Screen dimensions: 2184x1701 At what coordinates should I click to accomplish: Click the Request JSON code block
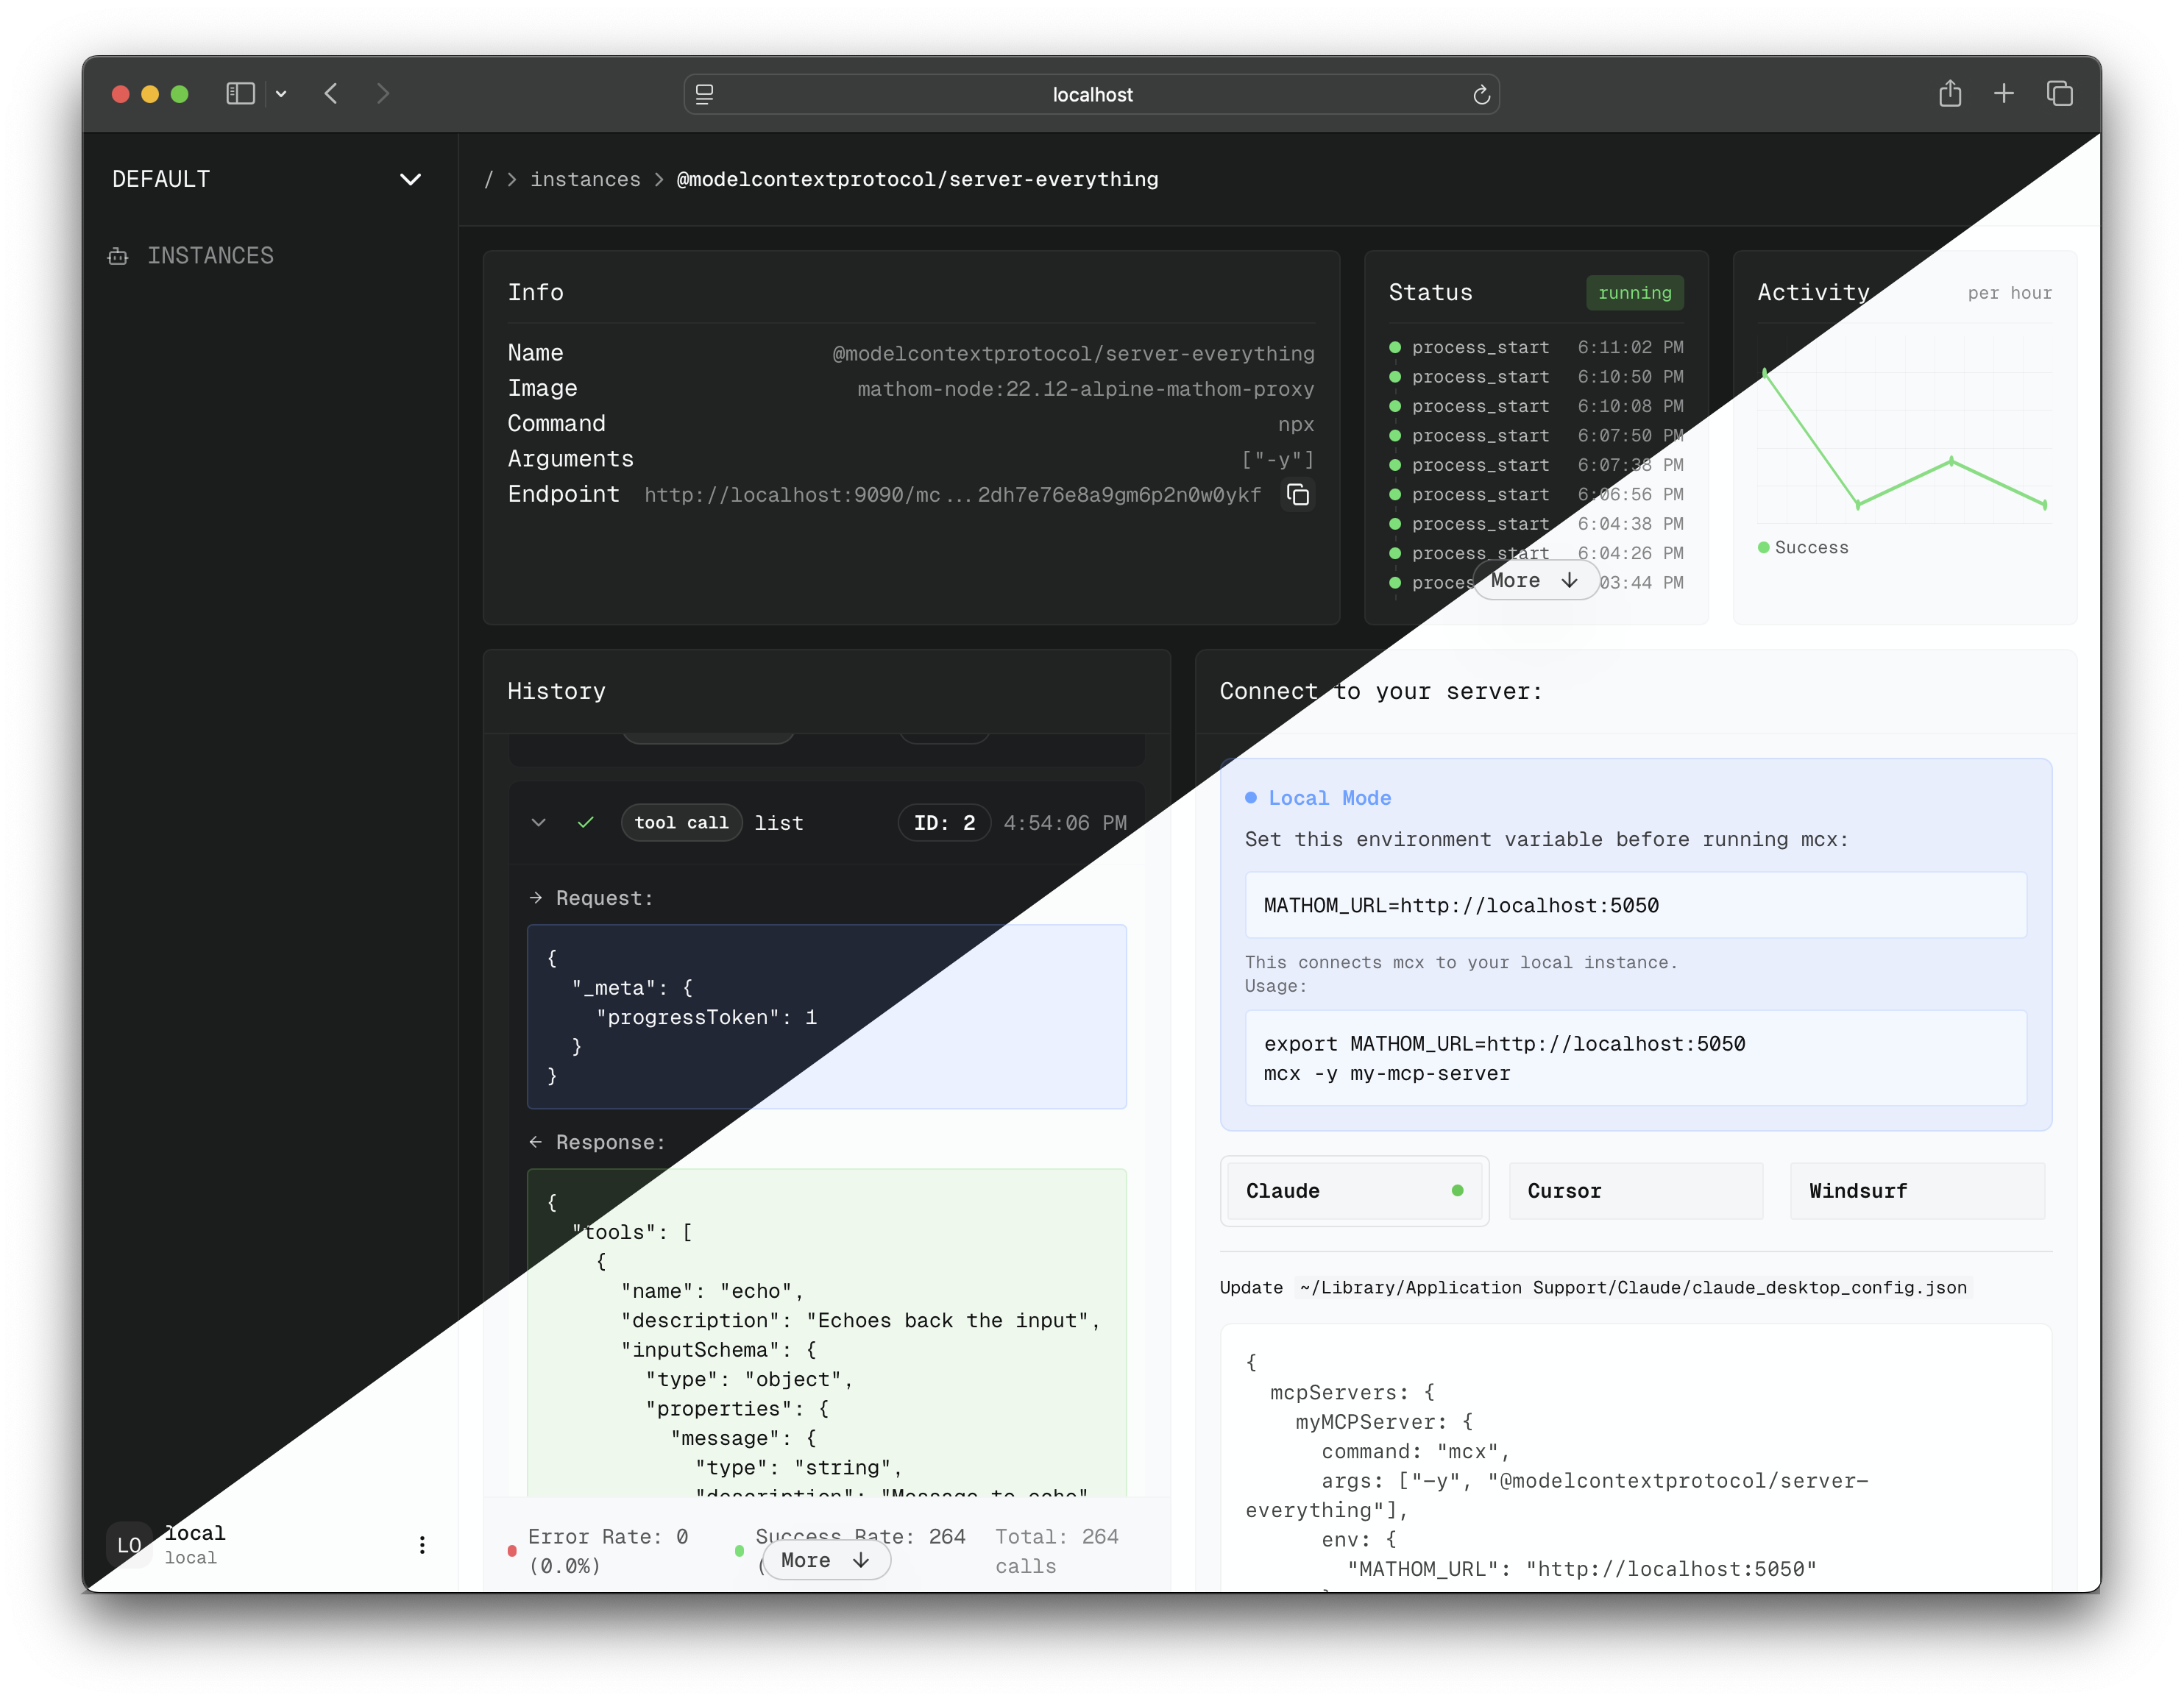[827, 1017]
